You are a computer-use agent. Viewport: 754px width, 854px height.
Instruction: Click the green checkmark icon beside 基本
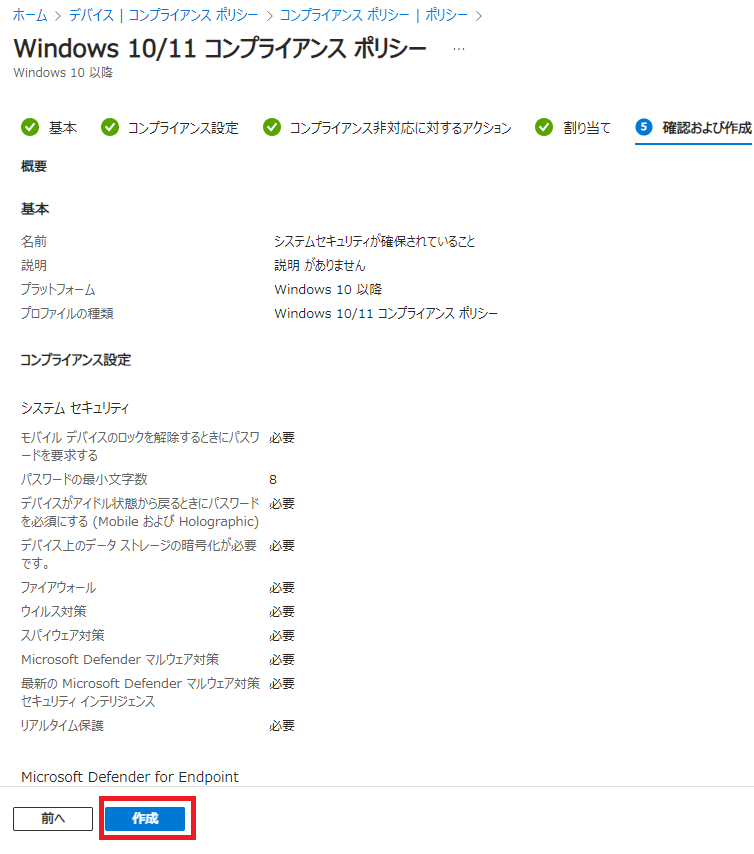pyautogui.click(x=30, y=127)
